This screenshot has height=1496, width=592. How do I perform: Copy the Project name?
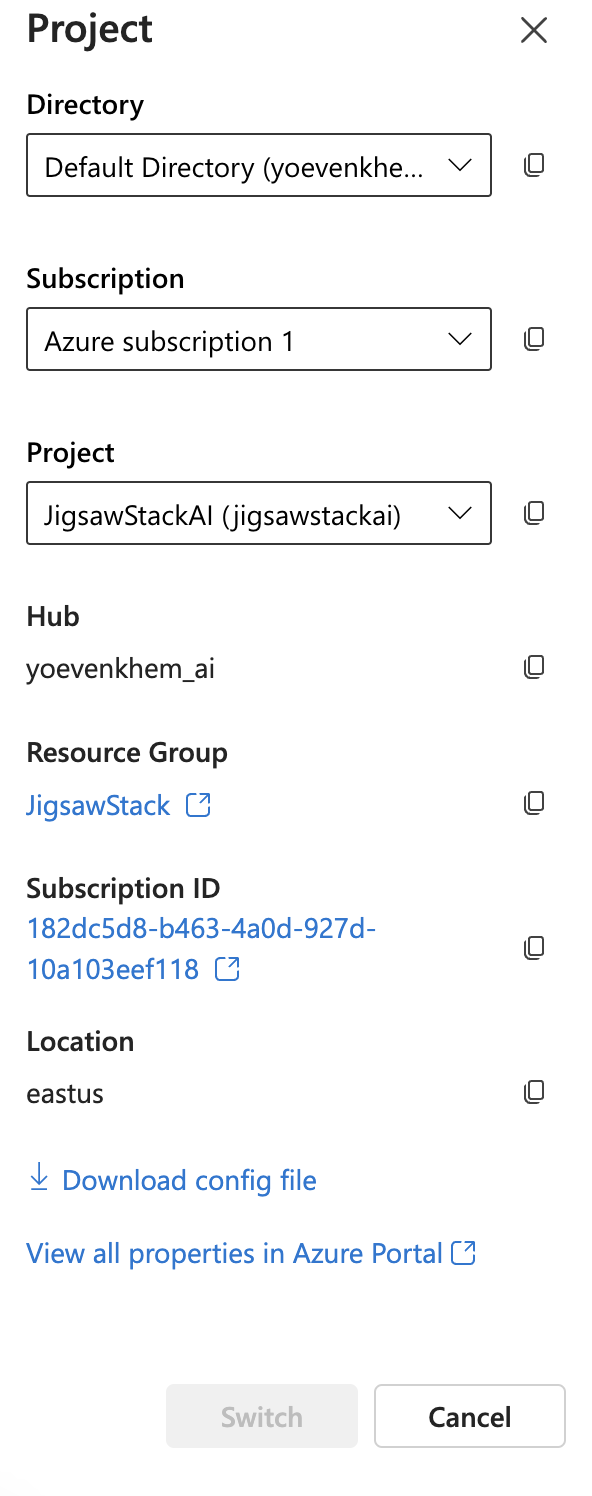point(535,513)
